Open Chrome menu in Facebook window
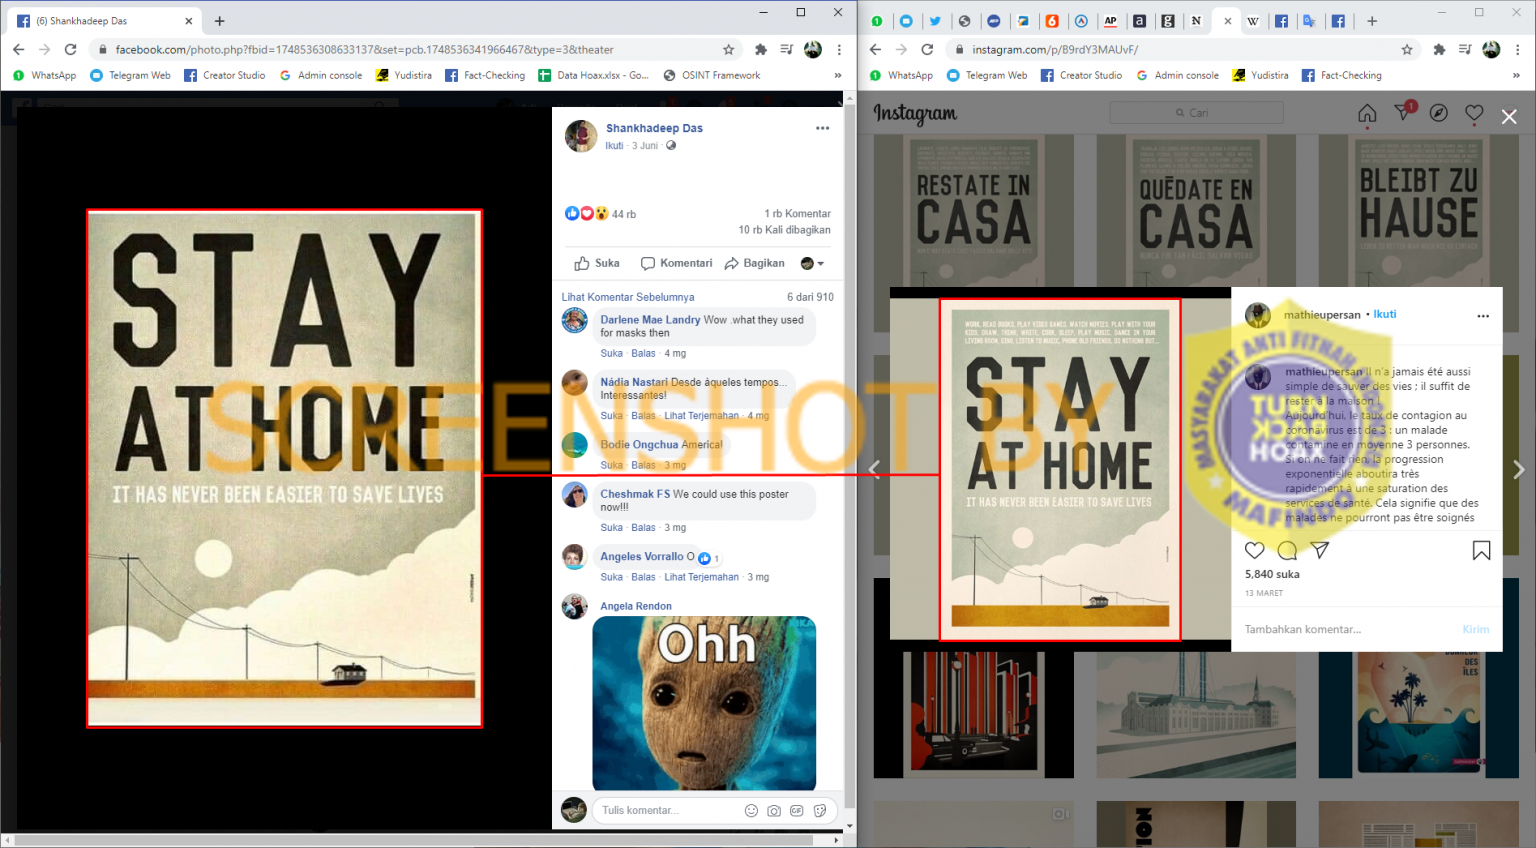1536x848 pixels. click(839, 49)
